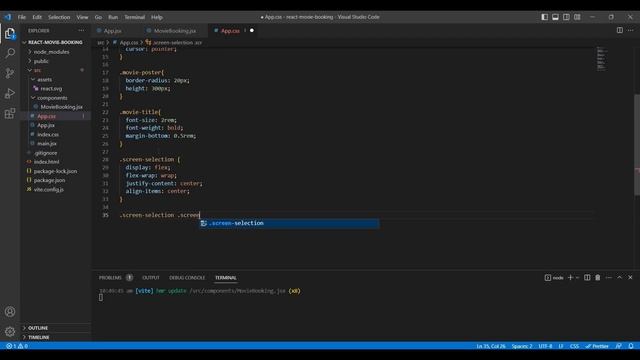Image resolution: width=640 pixels, height=360 pixels.
Task: Open Customize Layout icon
Action: 577,17
